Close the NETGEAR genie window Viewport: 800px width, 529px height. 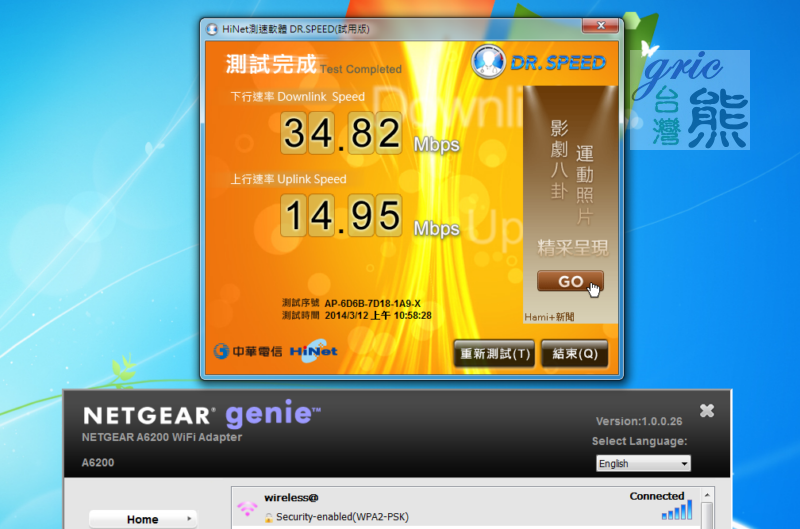click(x=707, y=411)
